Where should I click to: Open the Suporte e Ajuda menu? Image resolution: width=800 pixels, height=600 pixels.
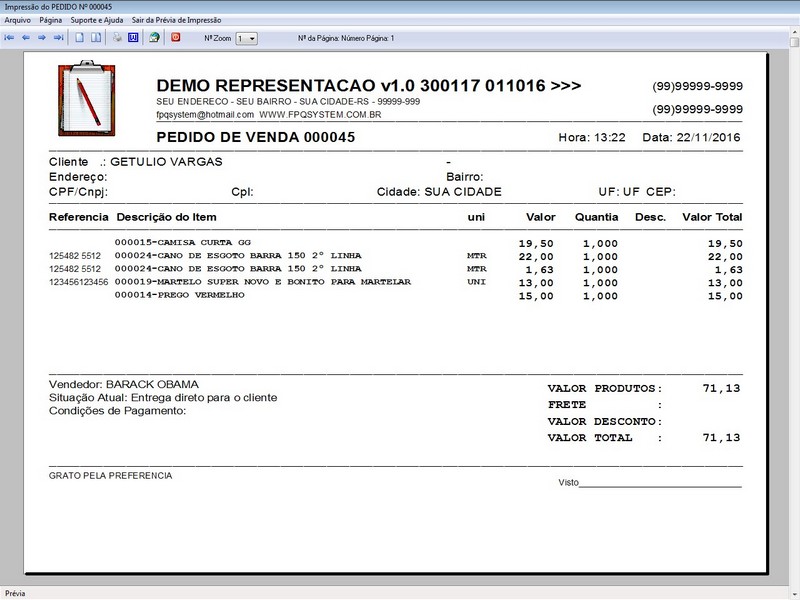(97, 20)
